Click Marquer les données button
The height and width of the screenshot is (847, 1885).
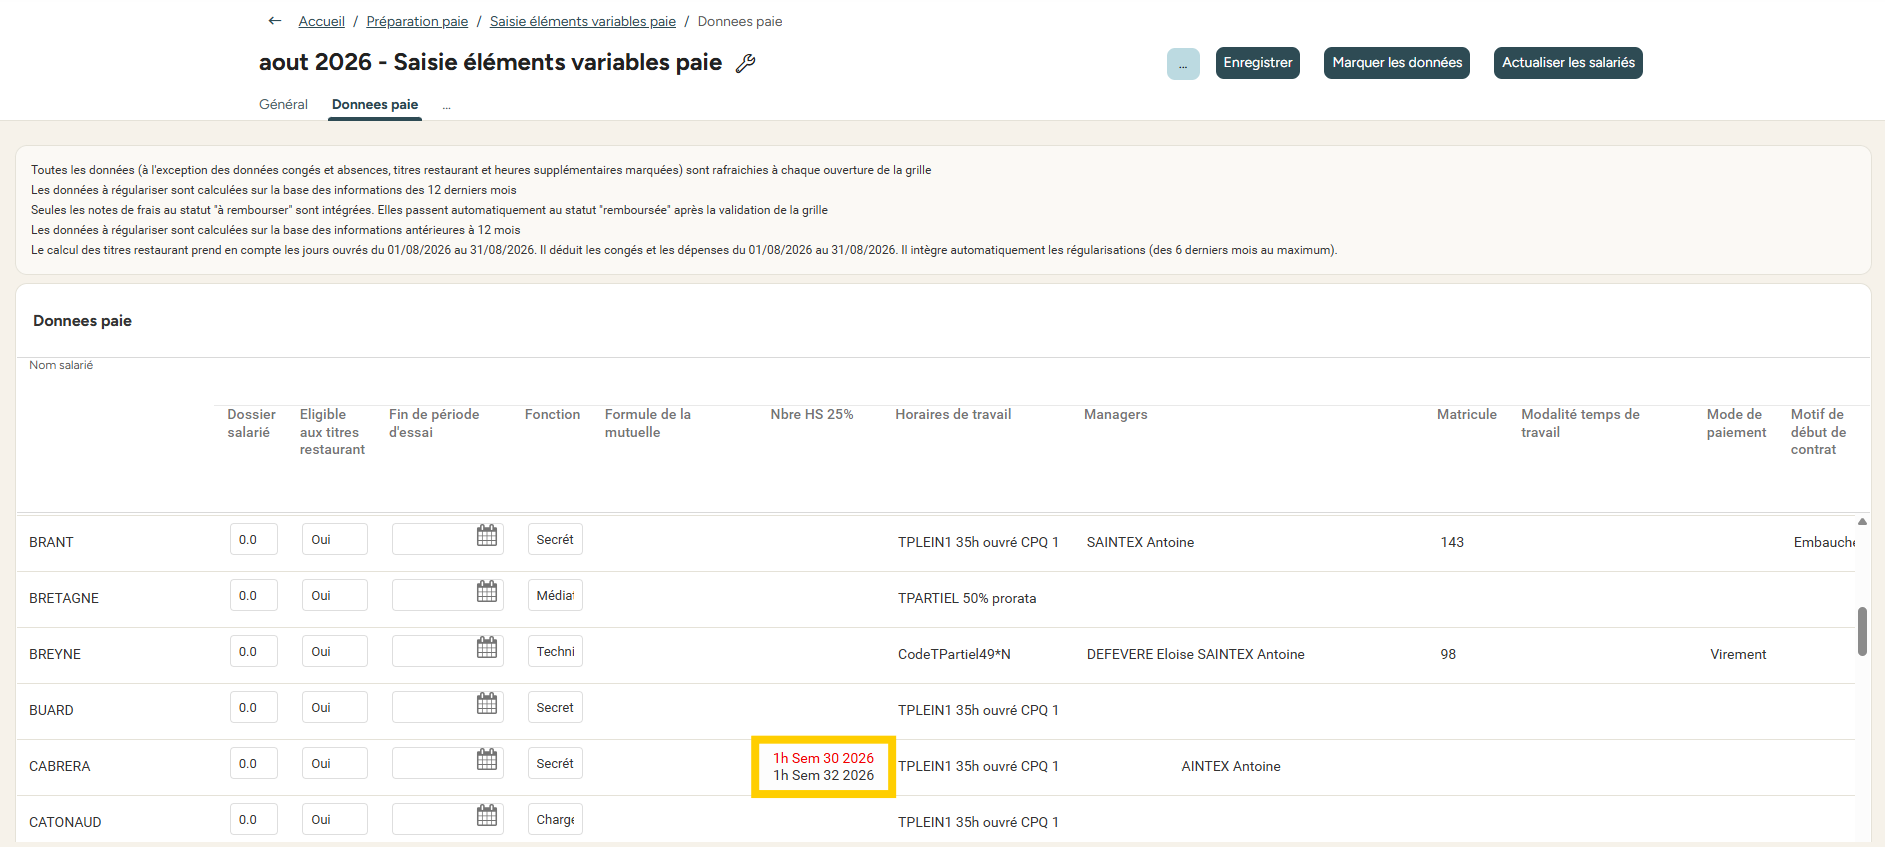click(x=1397, y=63)
